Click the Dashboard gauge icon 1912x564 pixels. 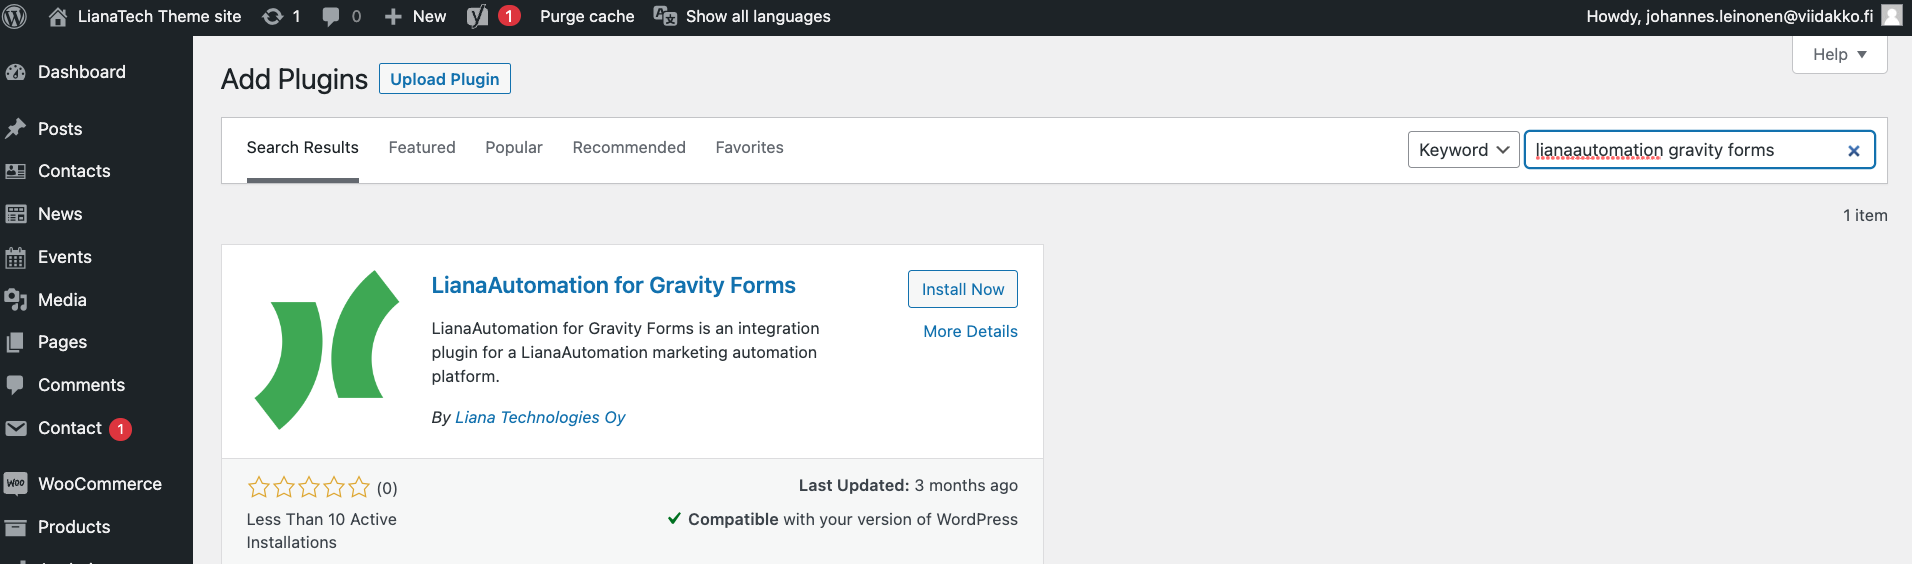[15, 72]
